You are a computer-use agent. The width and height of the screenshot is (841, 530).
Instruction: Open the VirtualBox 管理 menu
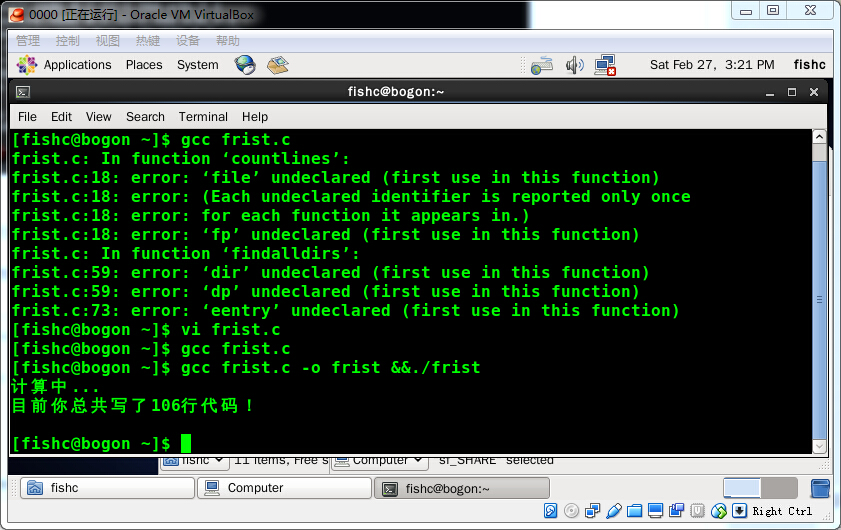[28, 41]
